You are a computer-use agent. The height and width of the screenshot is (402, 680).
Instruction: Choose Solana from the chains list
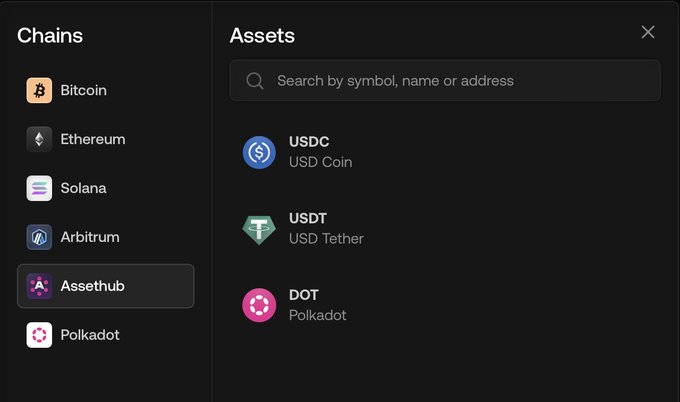[x=83, y=188]
